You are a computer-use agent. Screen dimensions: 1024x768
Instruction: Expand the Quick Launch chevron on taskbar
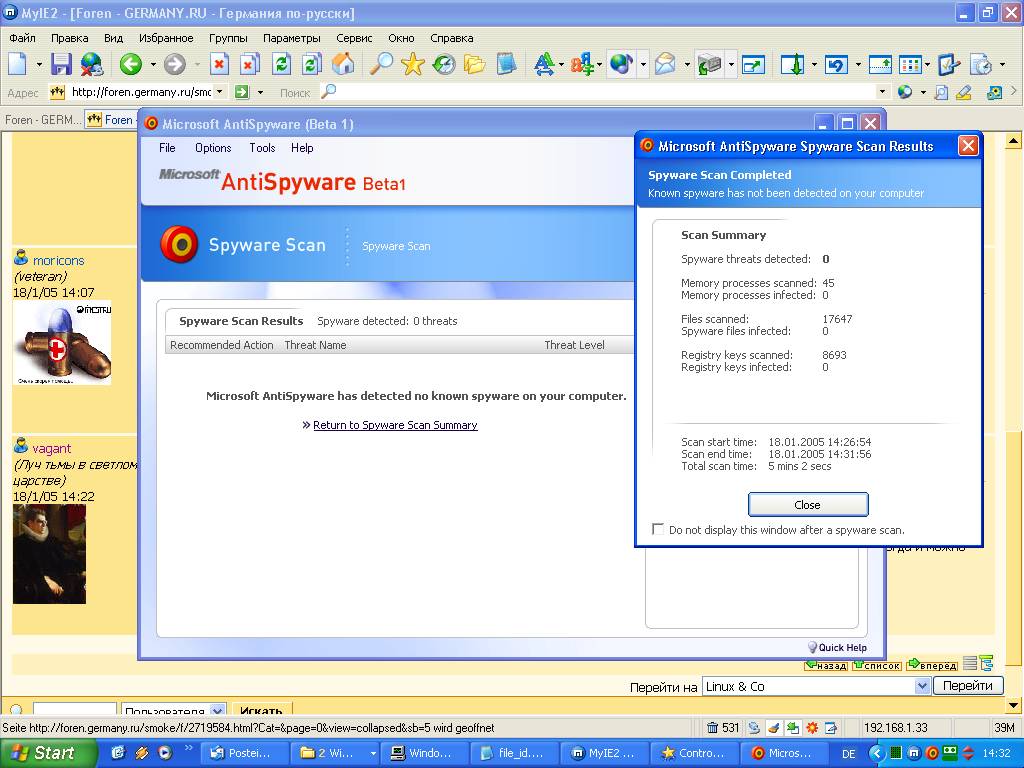point(189,748)
